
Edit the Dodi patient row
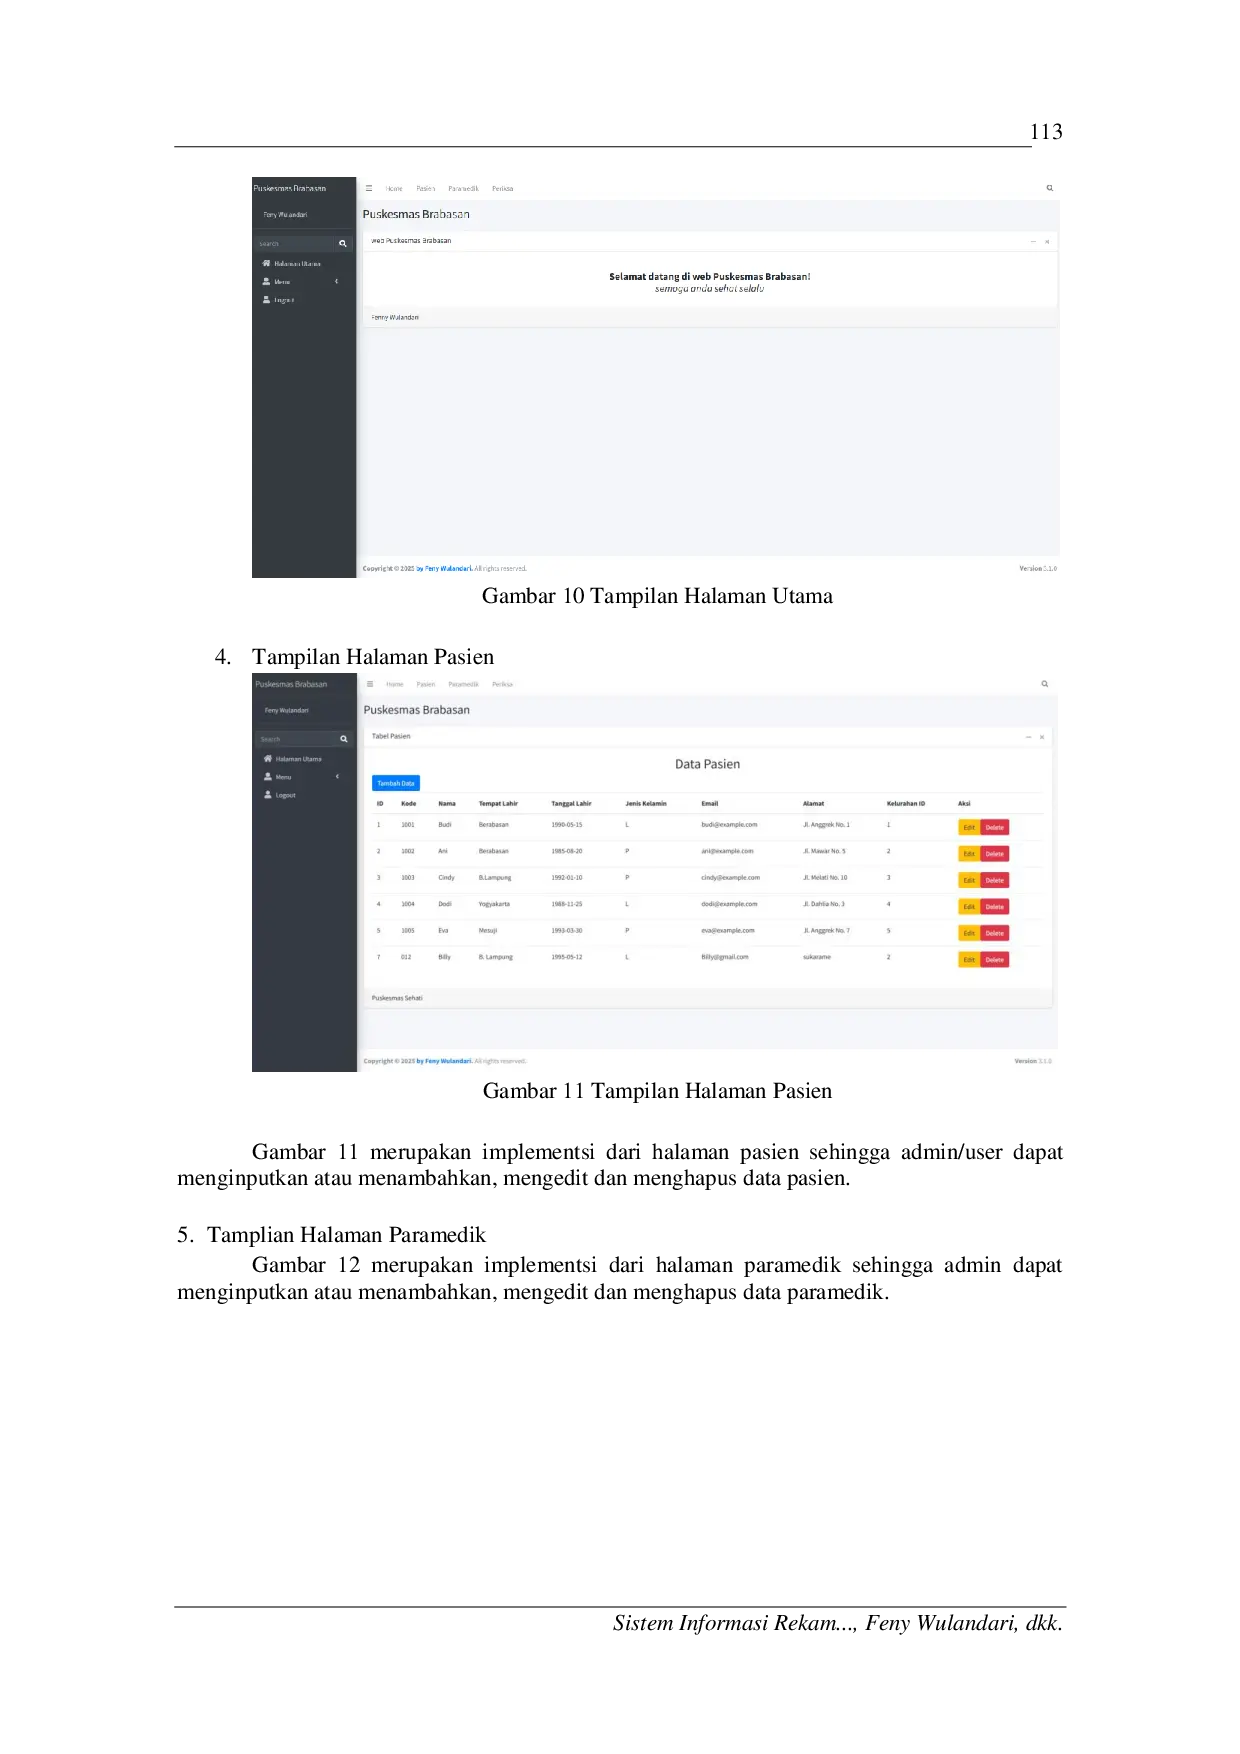pyautogui.click(x=969, y=907)
